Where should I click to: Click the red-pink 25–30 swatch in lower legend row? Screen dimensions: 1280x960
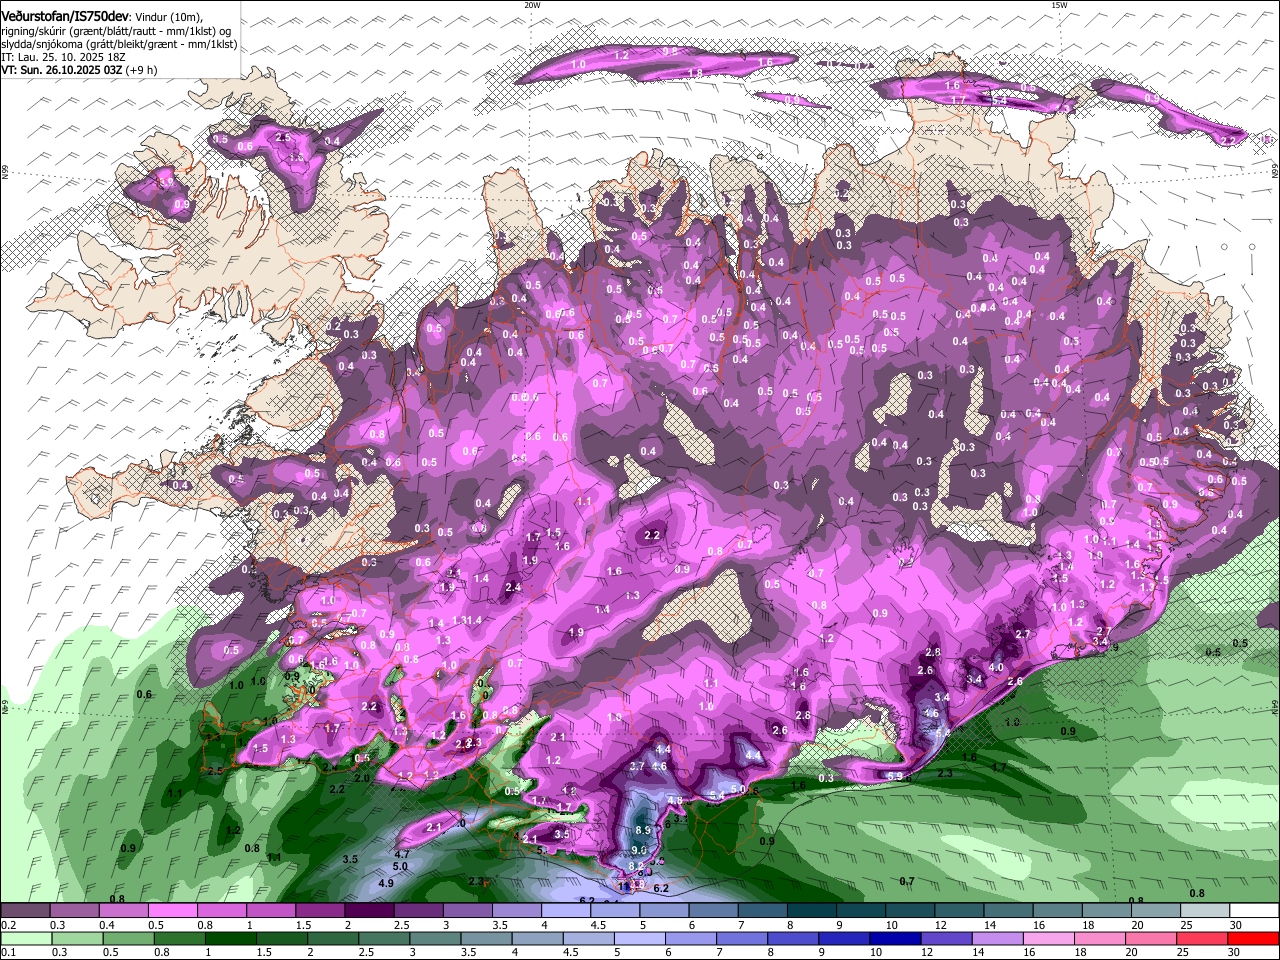point(1201,938)
